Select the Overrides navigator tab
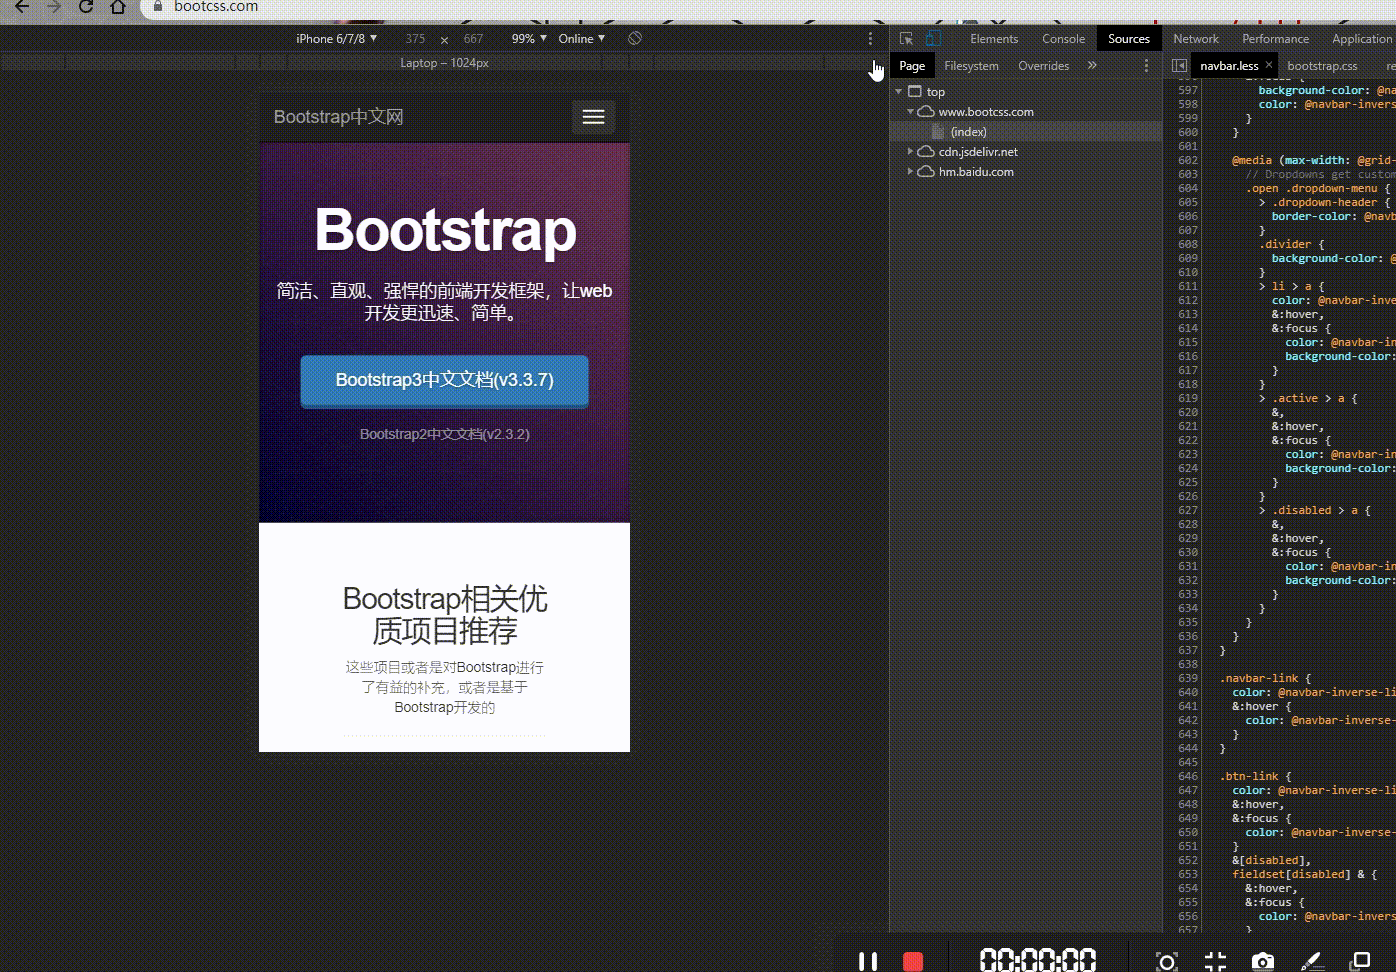The height and width of the screenshot is (972, 1396). coord(1043,65)
